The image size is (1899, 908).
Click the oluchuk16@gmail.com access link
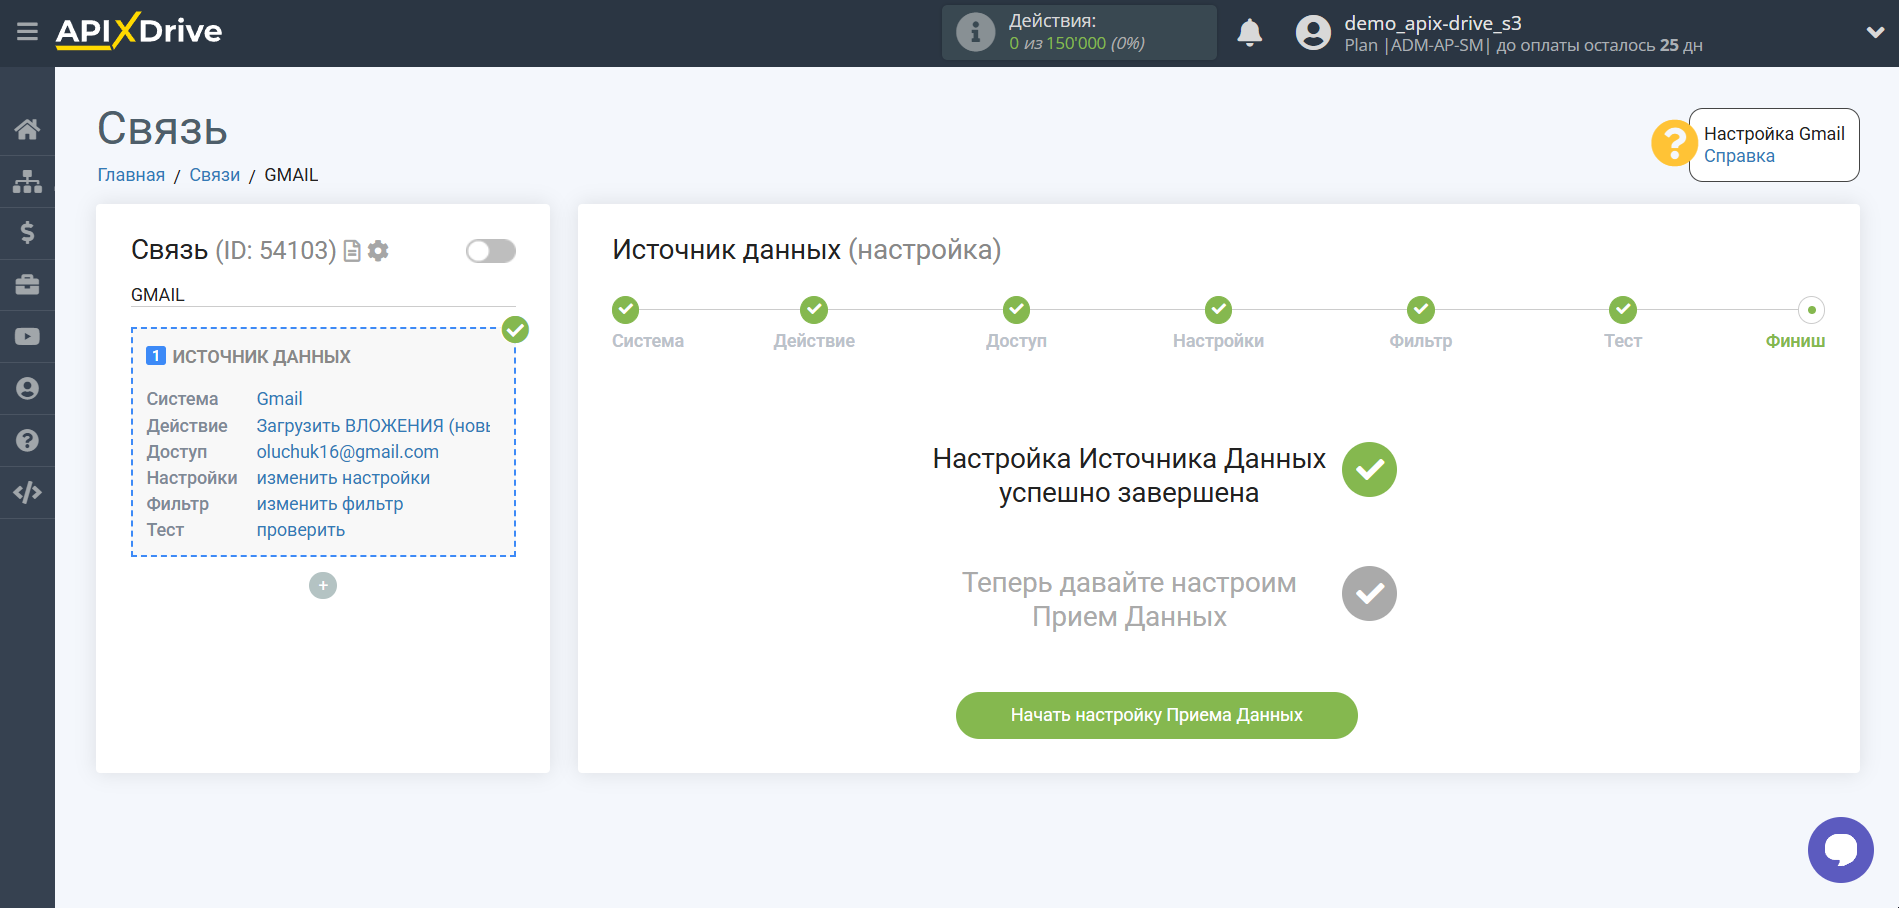[x=347, y=452]
